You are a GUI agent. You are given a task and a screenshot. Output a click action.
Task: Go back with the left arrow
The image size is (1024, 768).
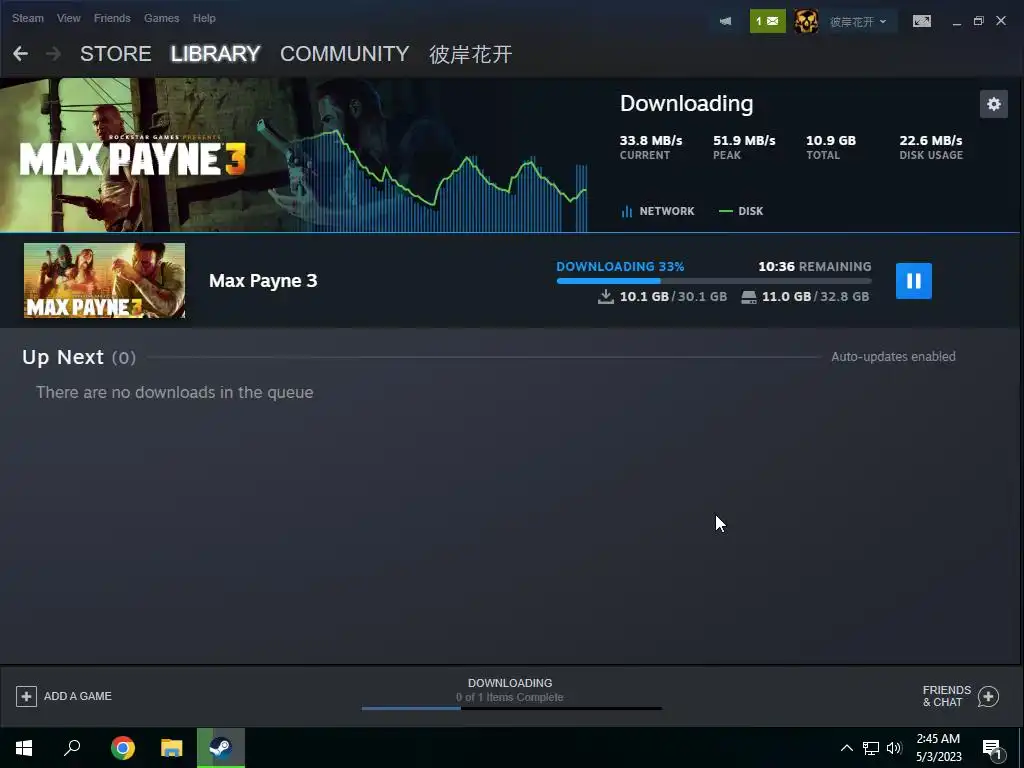pyautogui.click(x=20, y=54)
